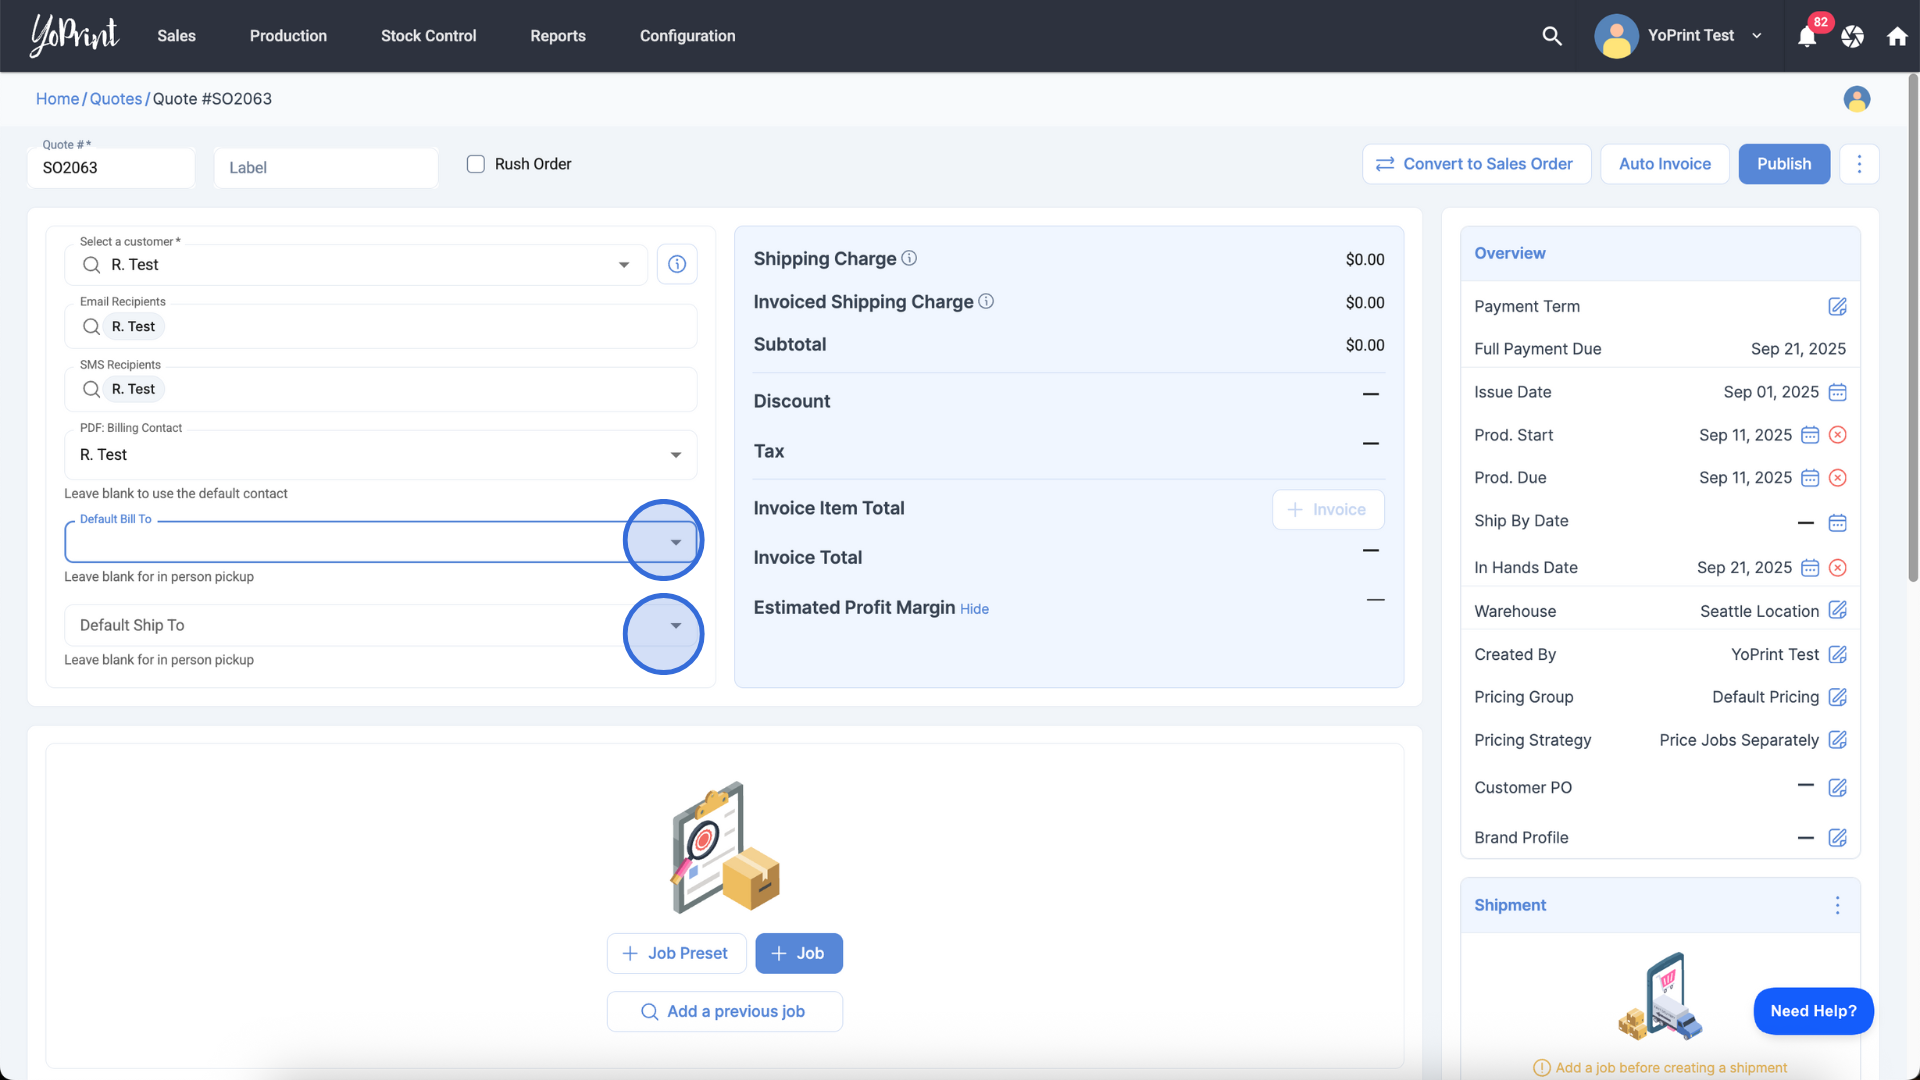Go to Quotes breadcrumb link
1920x1080 pixels.
pyautogui.click(x=116, y=99)
